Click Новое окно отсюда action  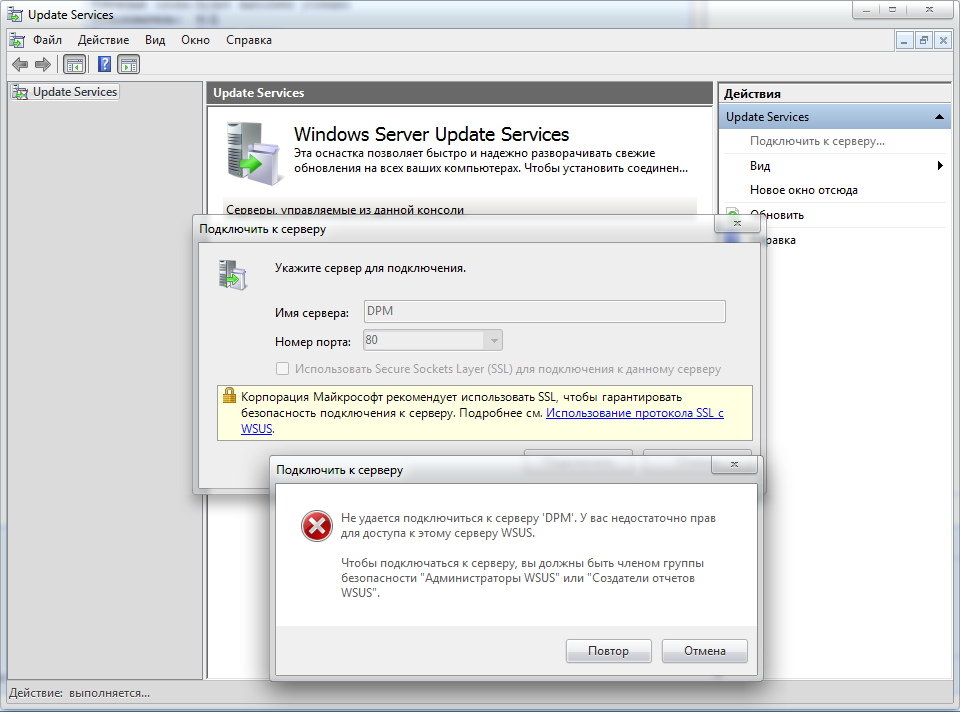[803, 190]
